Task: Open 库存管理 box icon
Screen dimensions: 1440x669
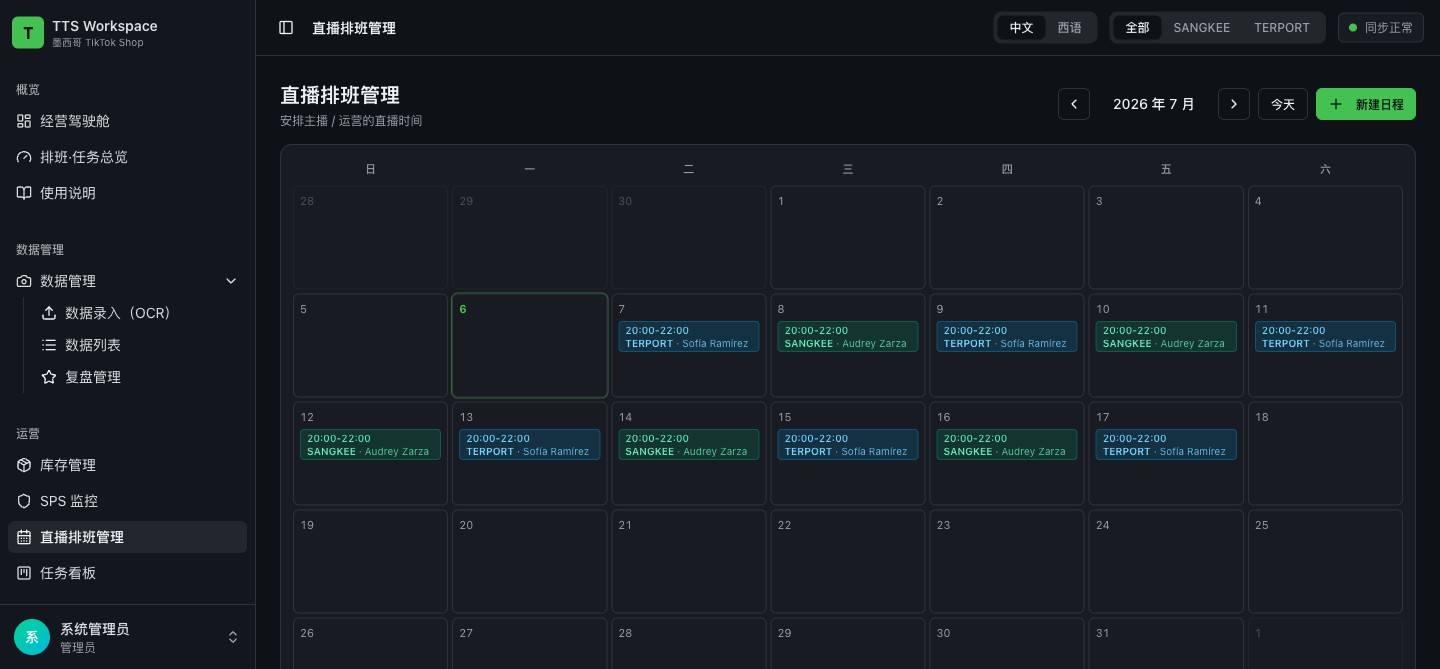Action: [x=24, y=465]
